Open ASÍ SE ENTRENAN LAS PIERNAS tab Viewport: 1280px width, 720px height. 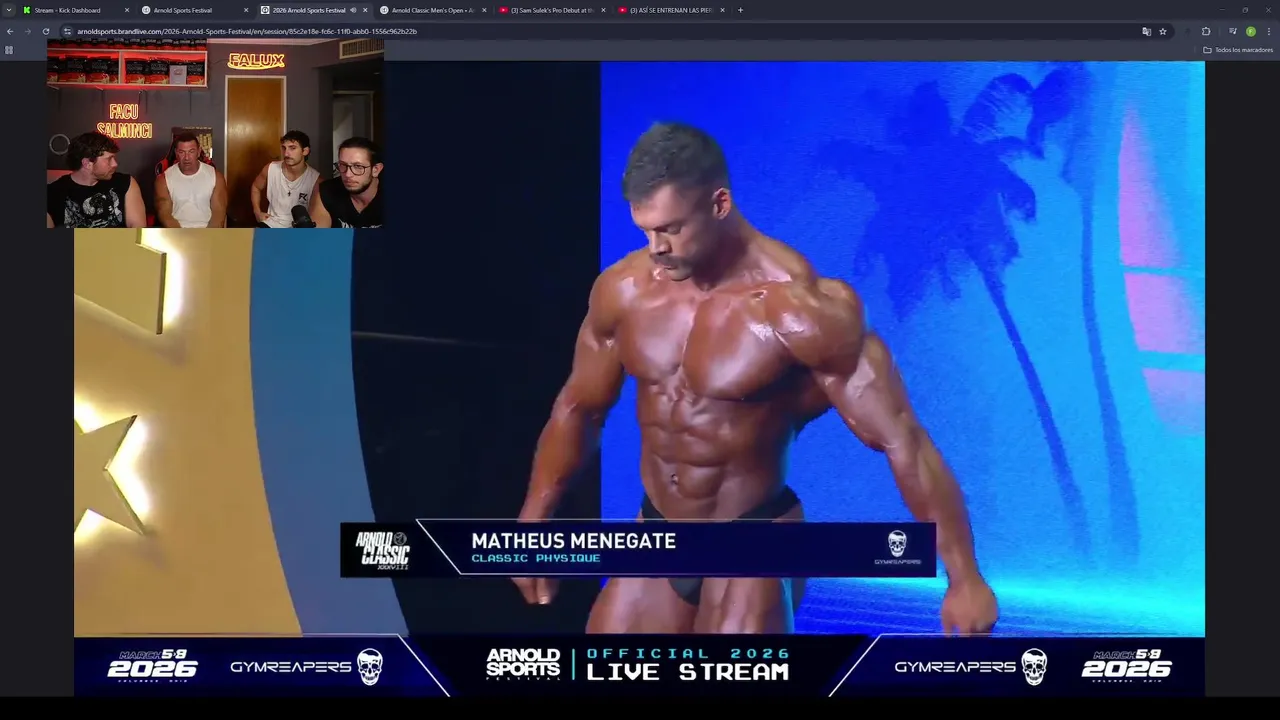[671, 10]
